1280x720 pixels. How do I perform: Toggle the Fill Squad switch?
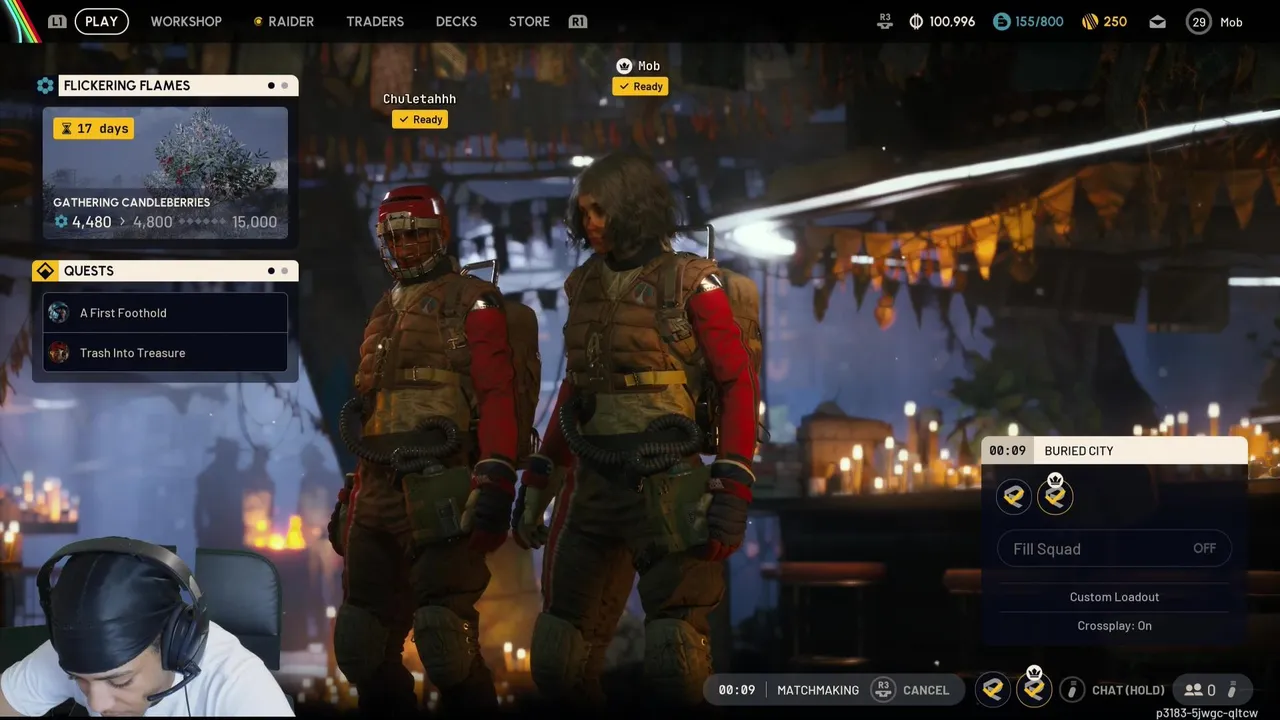click(x=1114, y=548)
